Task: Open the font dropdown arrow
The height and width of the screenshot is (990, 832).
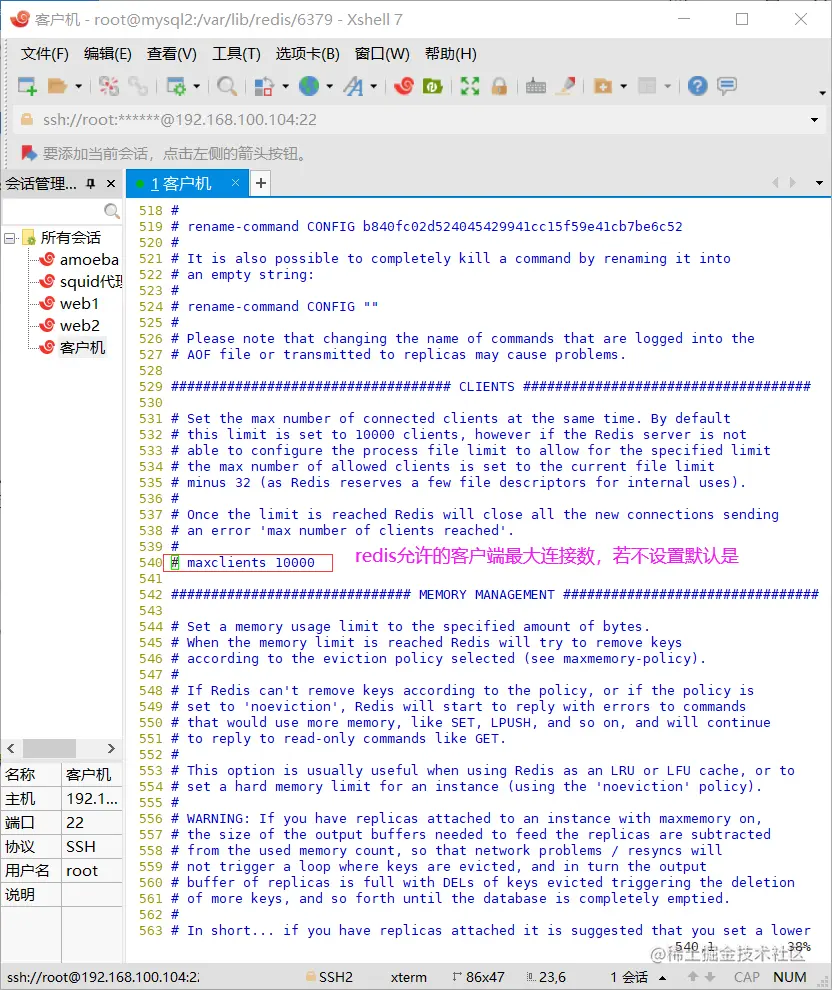Action: tap(374, 86)
